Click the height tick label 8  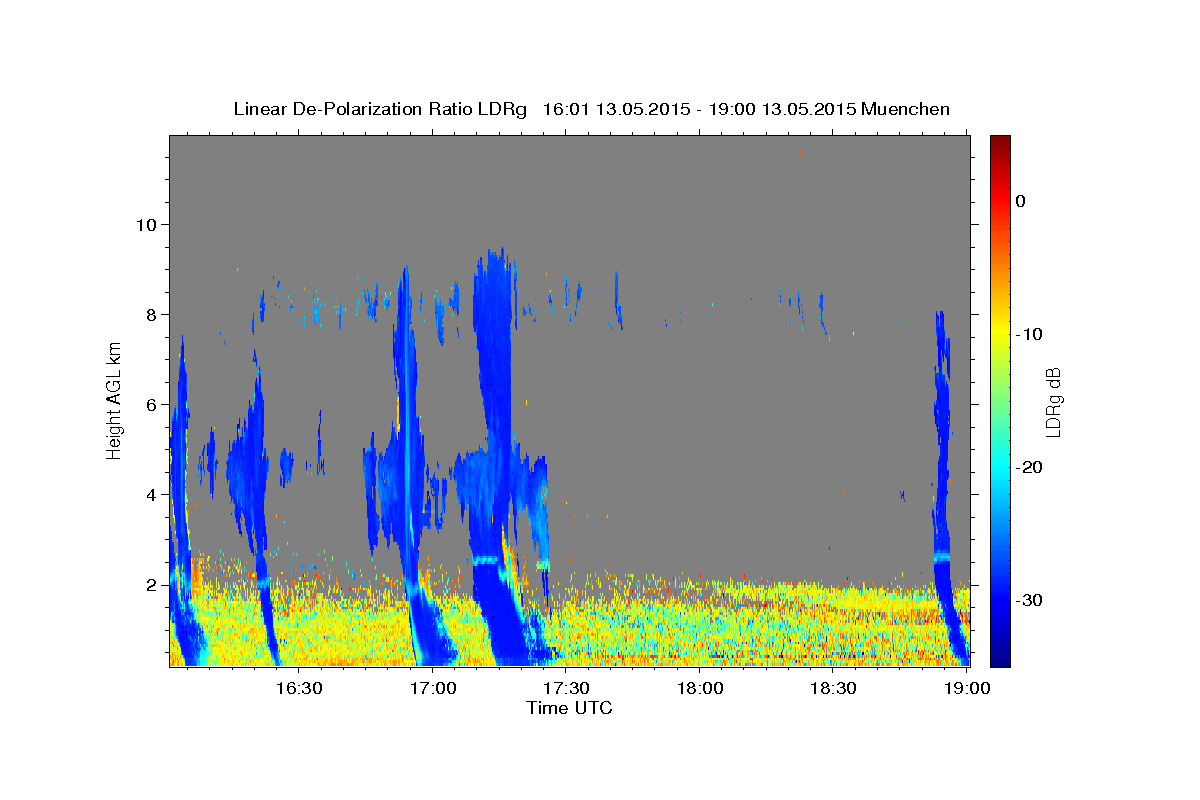152,314
